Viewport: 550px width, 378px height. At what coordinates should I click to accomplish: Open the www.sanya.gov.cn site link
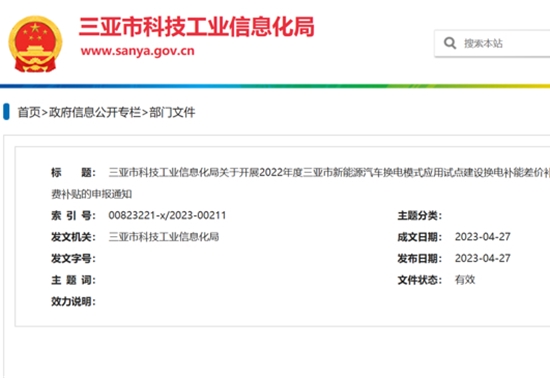pos(138,51)
